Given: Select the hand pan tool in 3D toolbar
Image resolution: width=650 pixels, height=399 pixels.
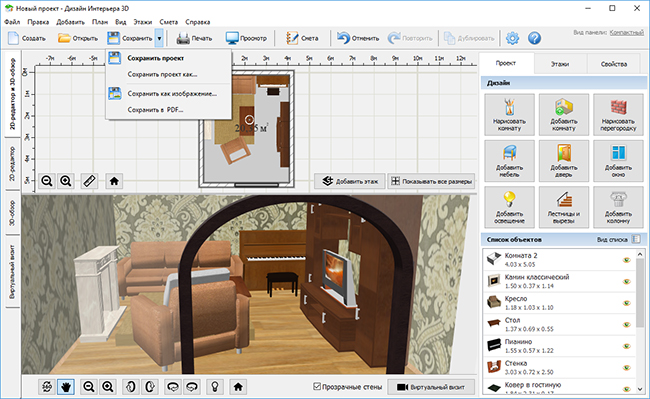Looking at the screenshot, I should coord(66,387).
